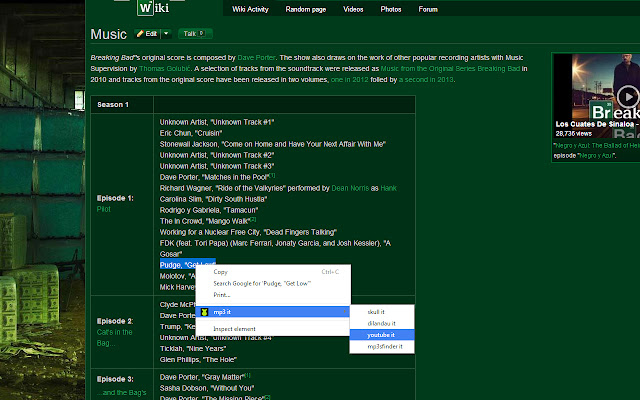640x400 pixels.
Task: Click the Edit button
Action: (147, 34)
